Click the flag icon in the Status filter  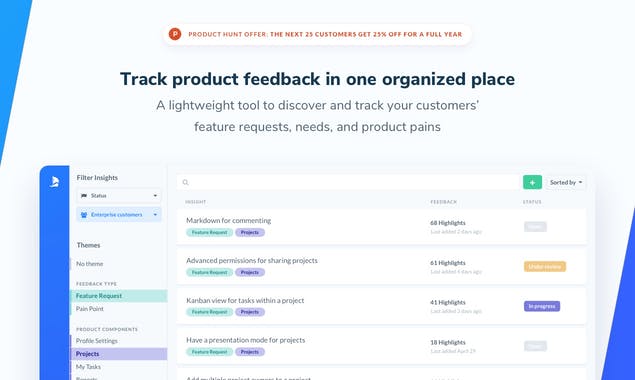click(x=84, y=196)
